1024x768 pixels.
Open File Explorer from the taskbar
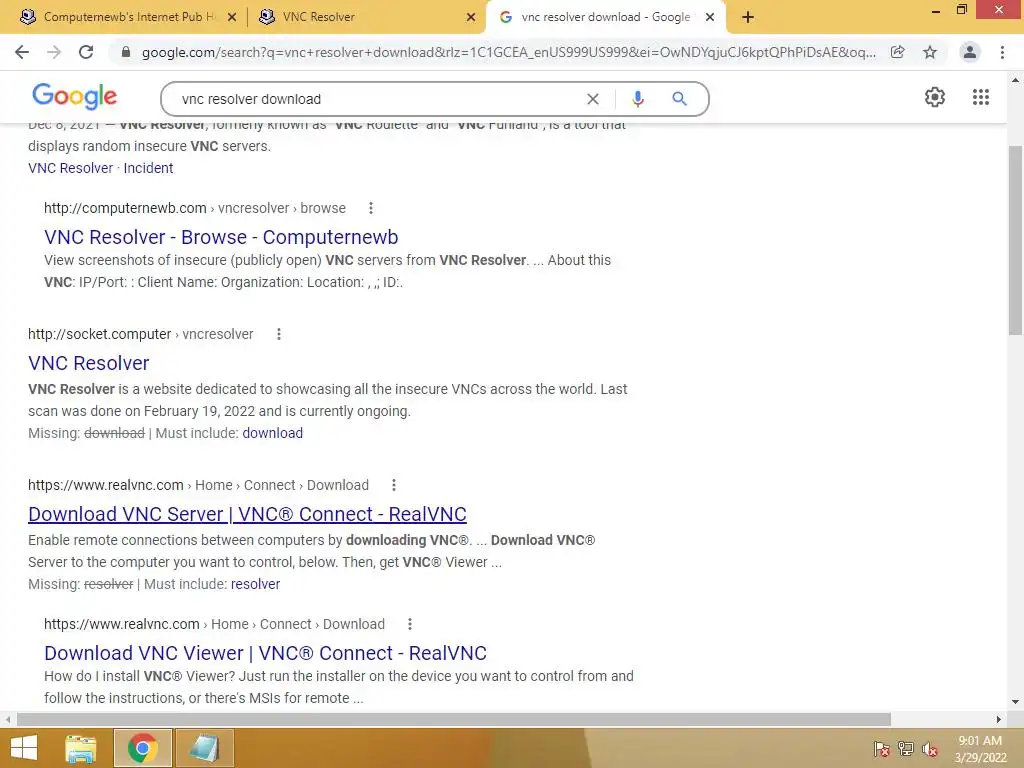[81, 748]
